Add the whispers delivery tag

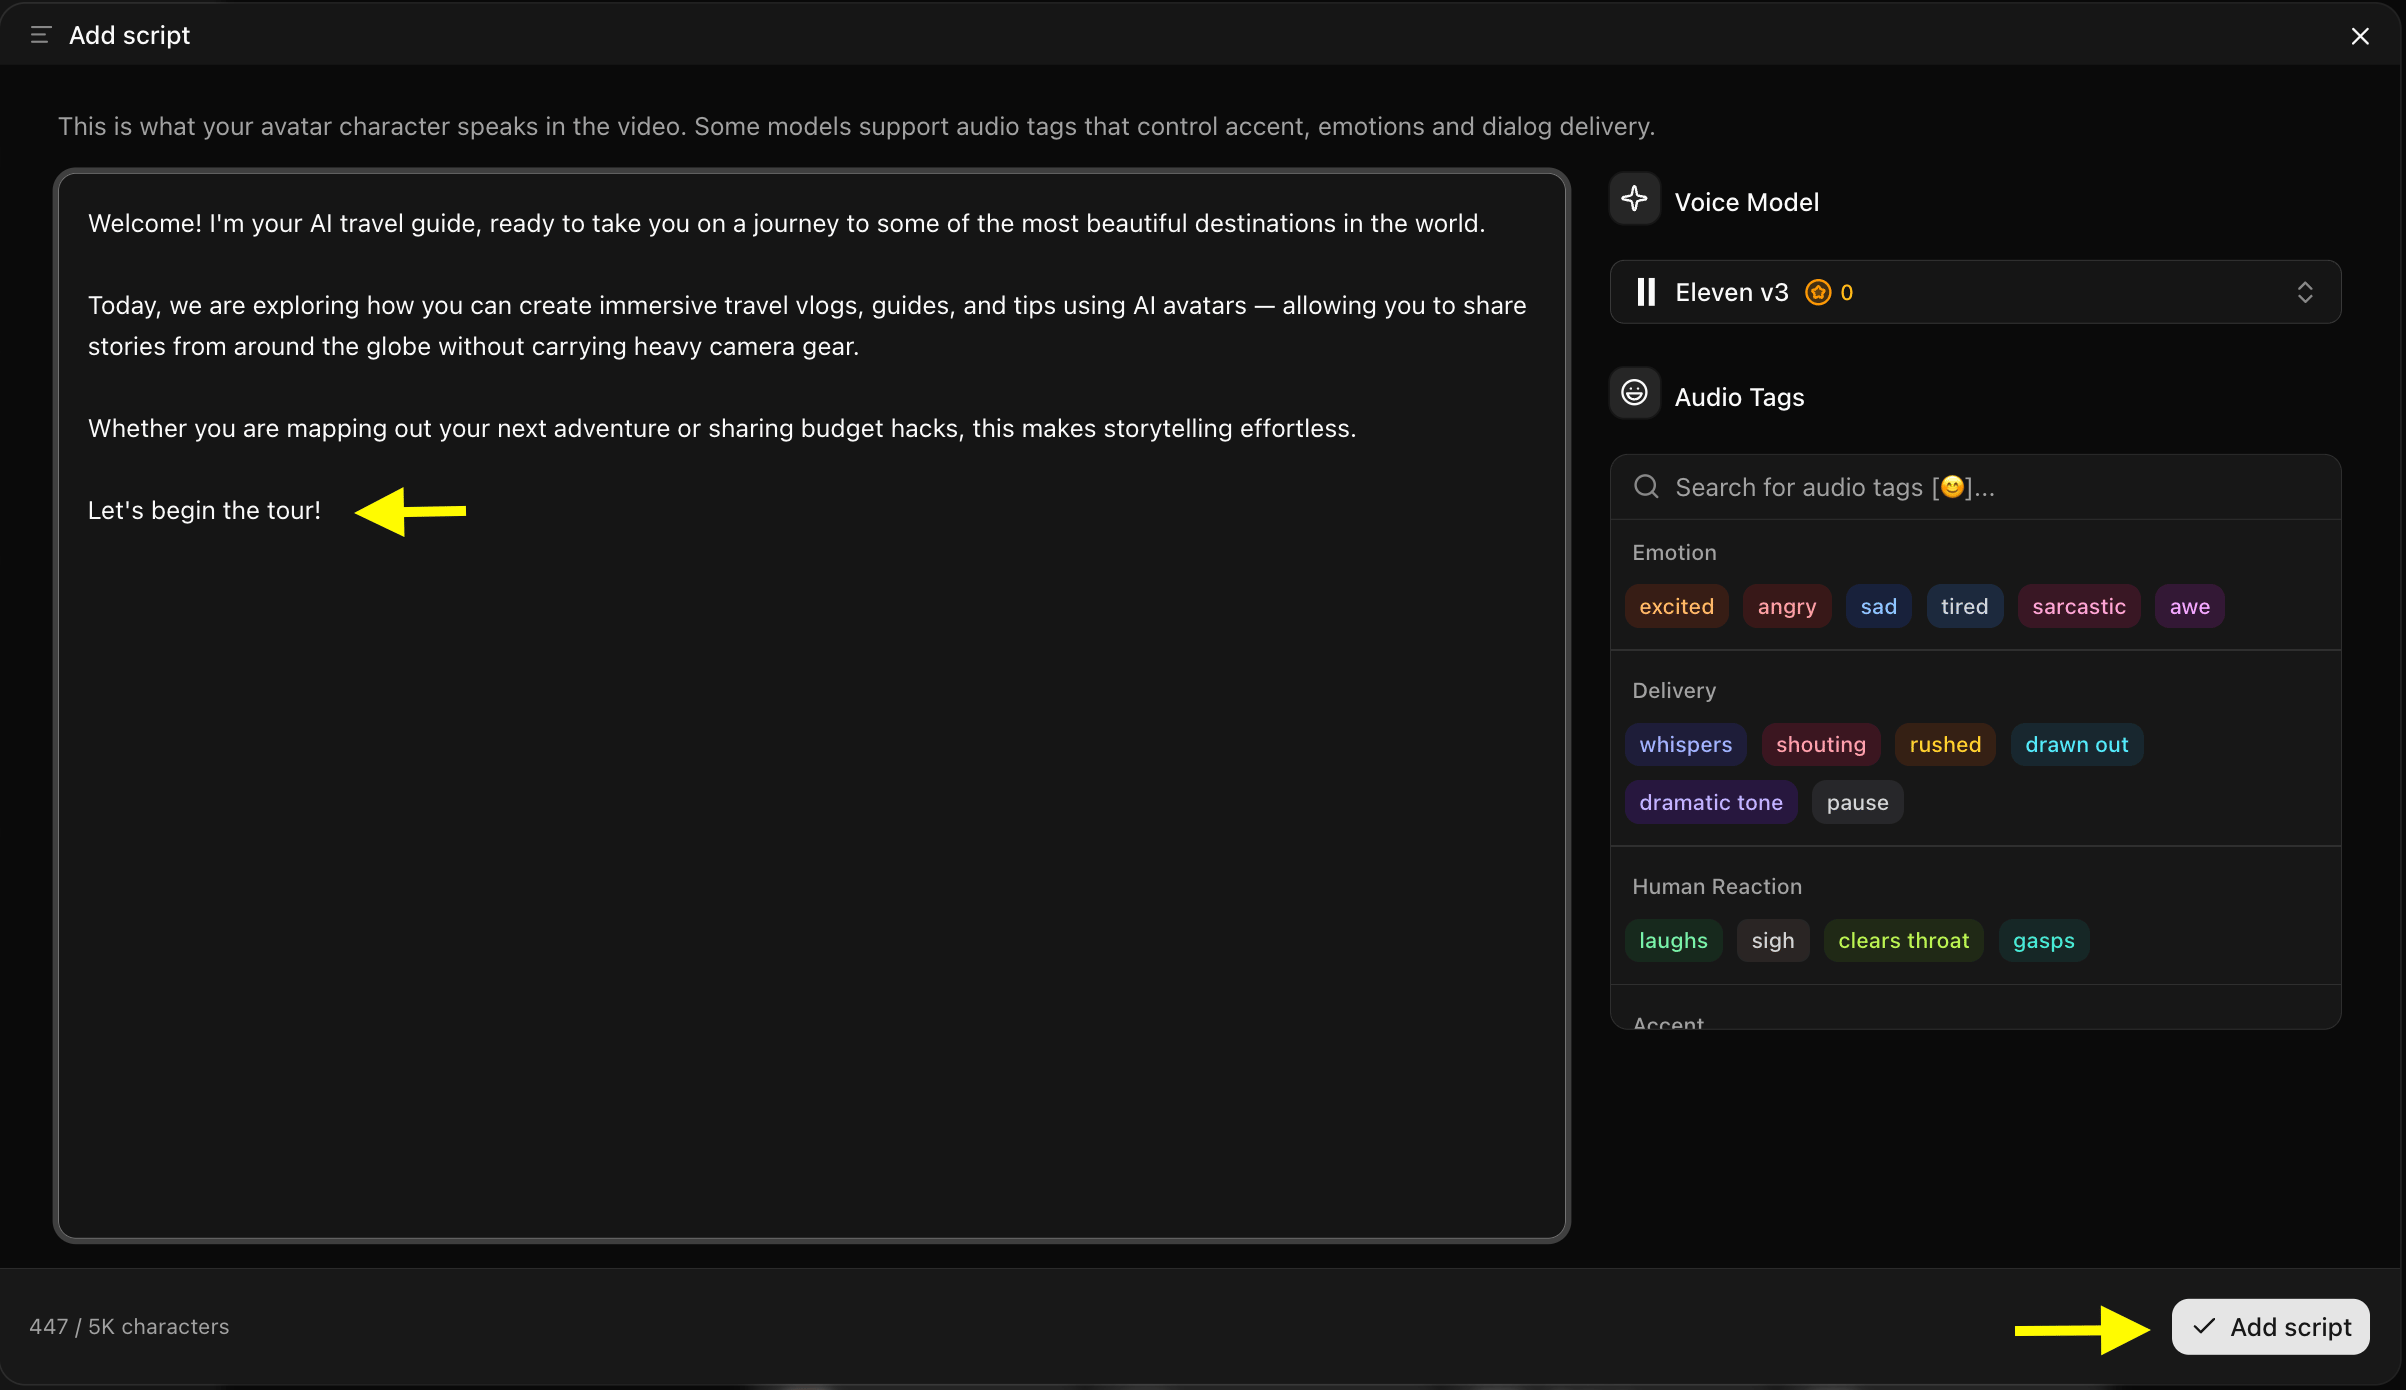point(1685,744)
